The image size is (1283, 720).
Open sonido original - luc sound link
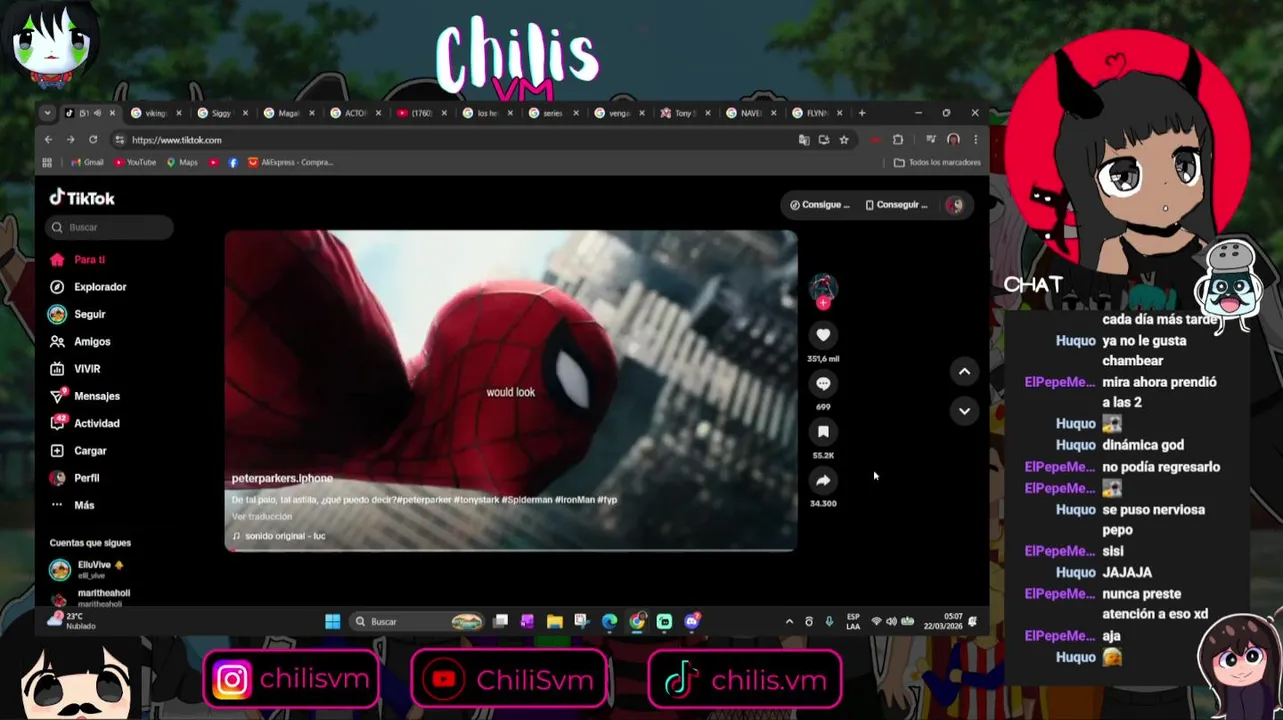279,536
